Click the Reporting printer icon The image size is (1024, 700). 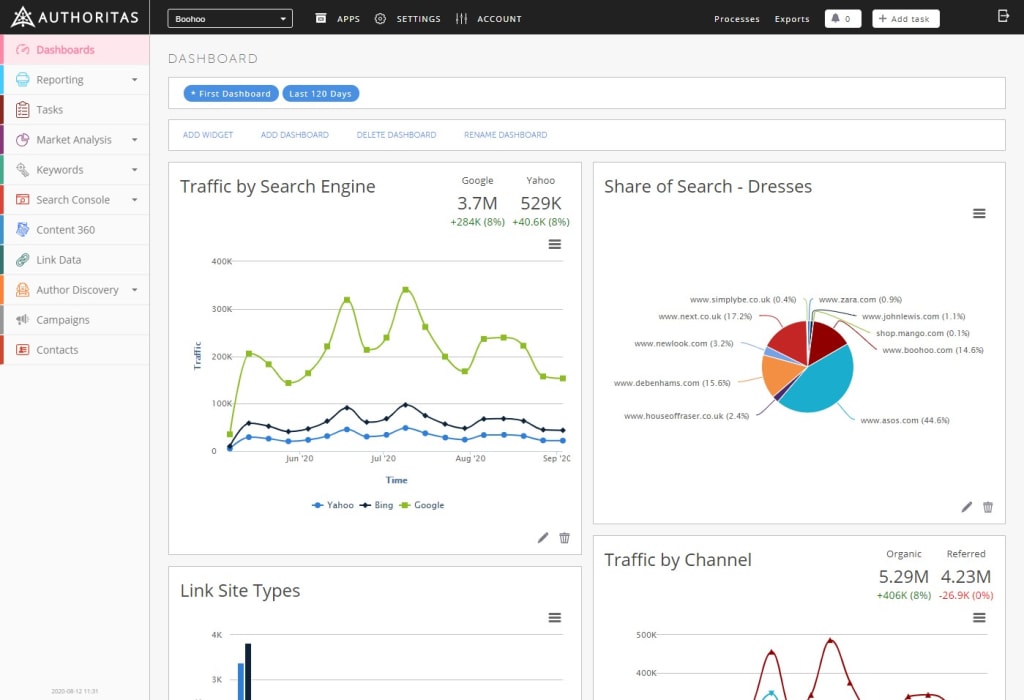[x=23, y=80]
